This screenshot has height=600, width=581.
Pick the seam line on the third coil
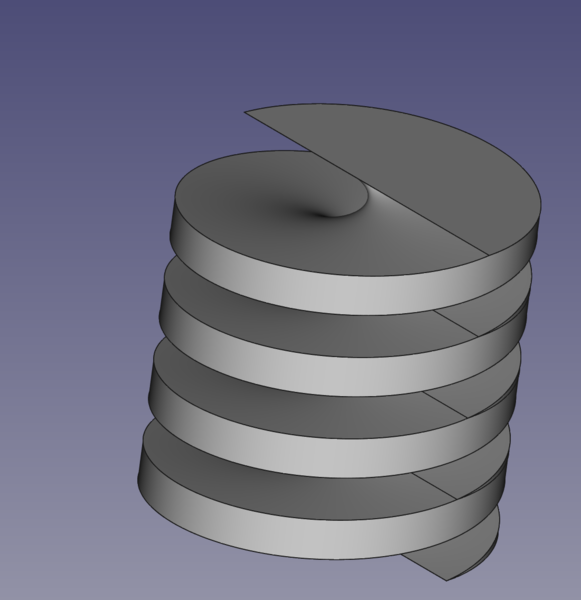[445, 405]
